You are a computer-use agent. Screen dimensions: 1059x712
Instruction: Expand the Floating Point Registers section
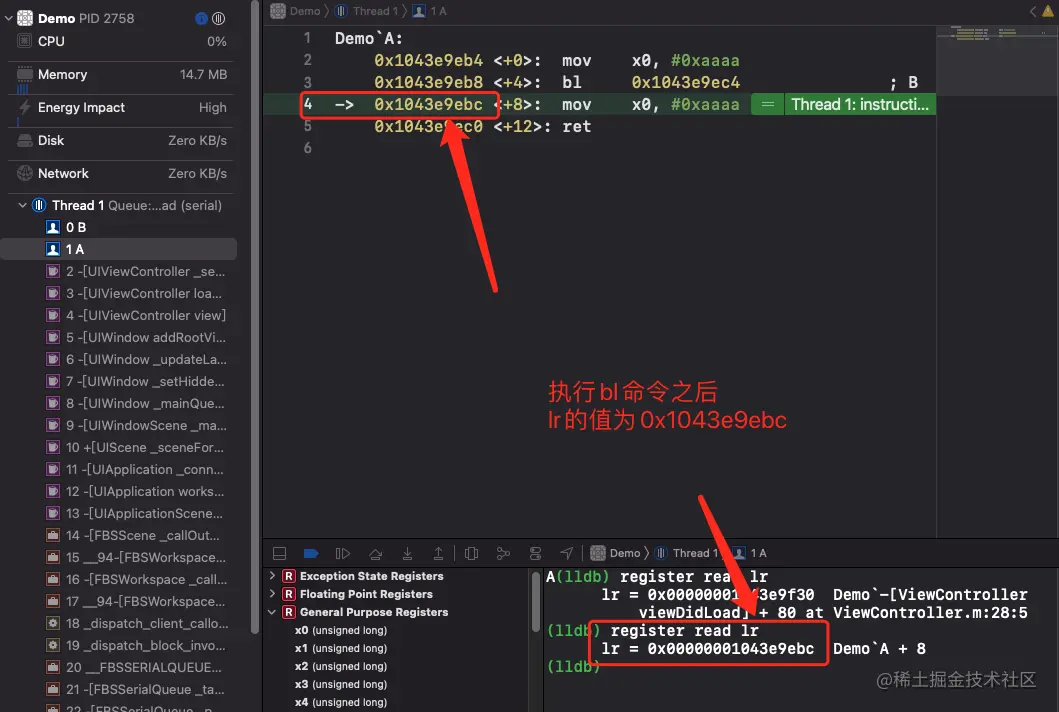(271, 594)
